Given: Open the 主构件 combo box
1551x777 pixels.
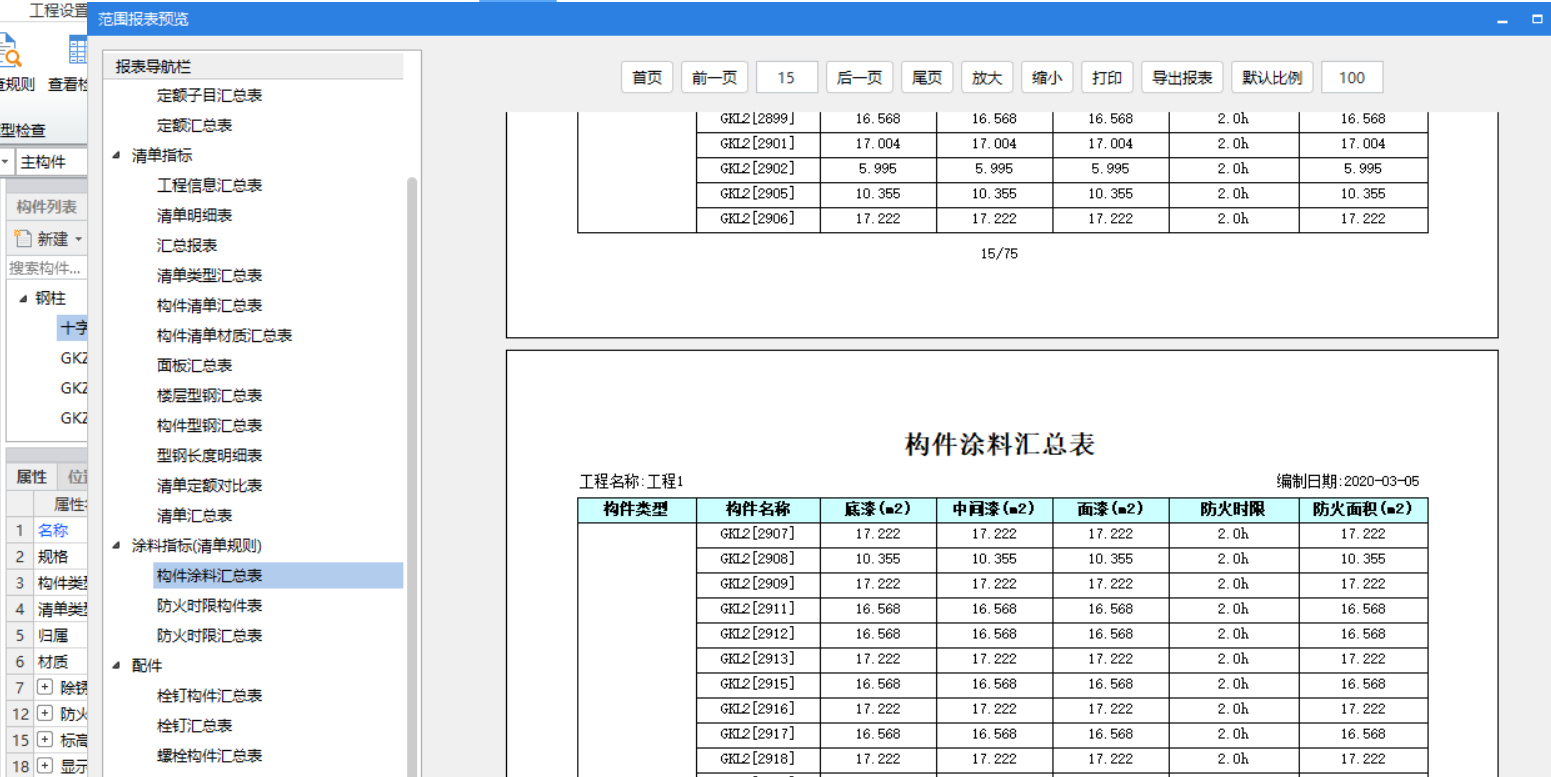Looking at the screenshot, I should click(x=52, y=162).
